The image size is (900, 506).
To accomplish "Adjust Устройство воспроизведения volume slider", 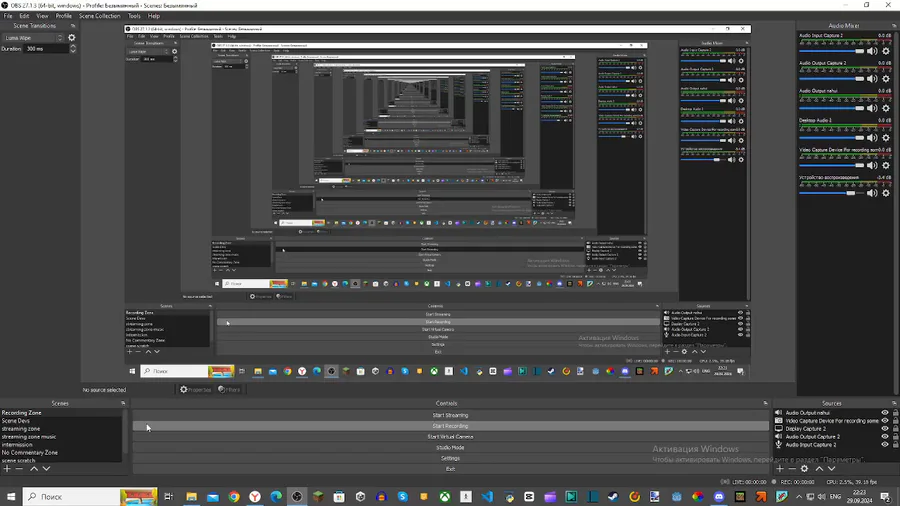I will pos(832,193).
